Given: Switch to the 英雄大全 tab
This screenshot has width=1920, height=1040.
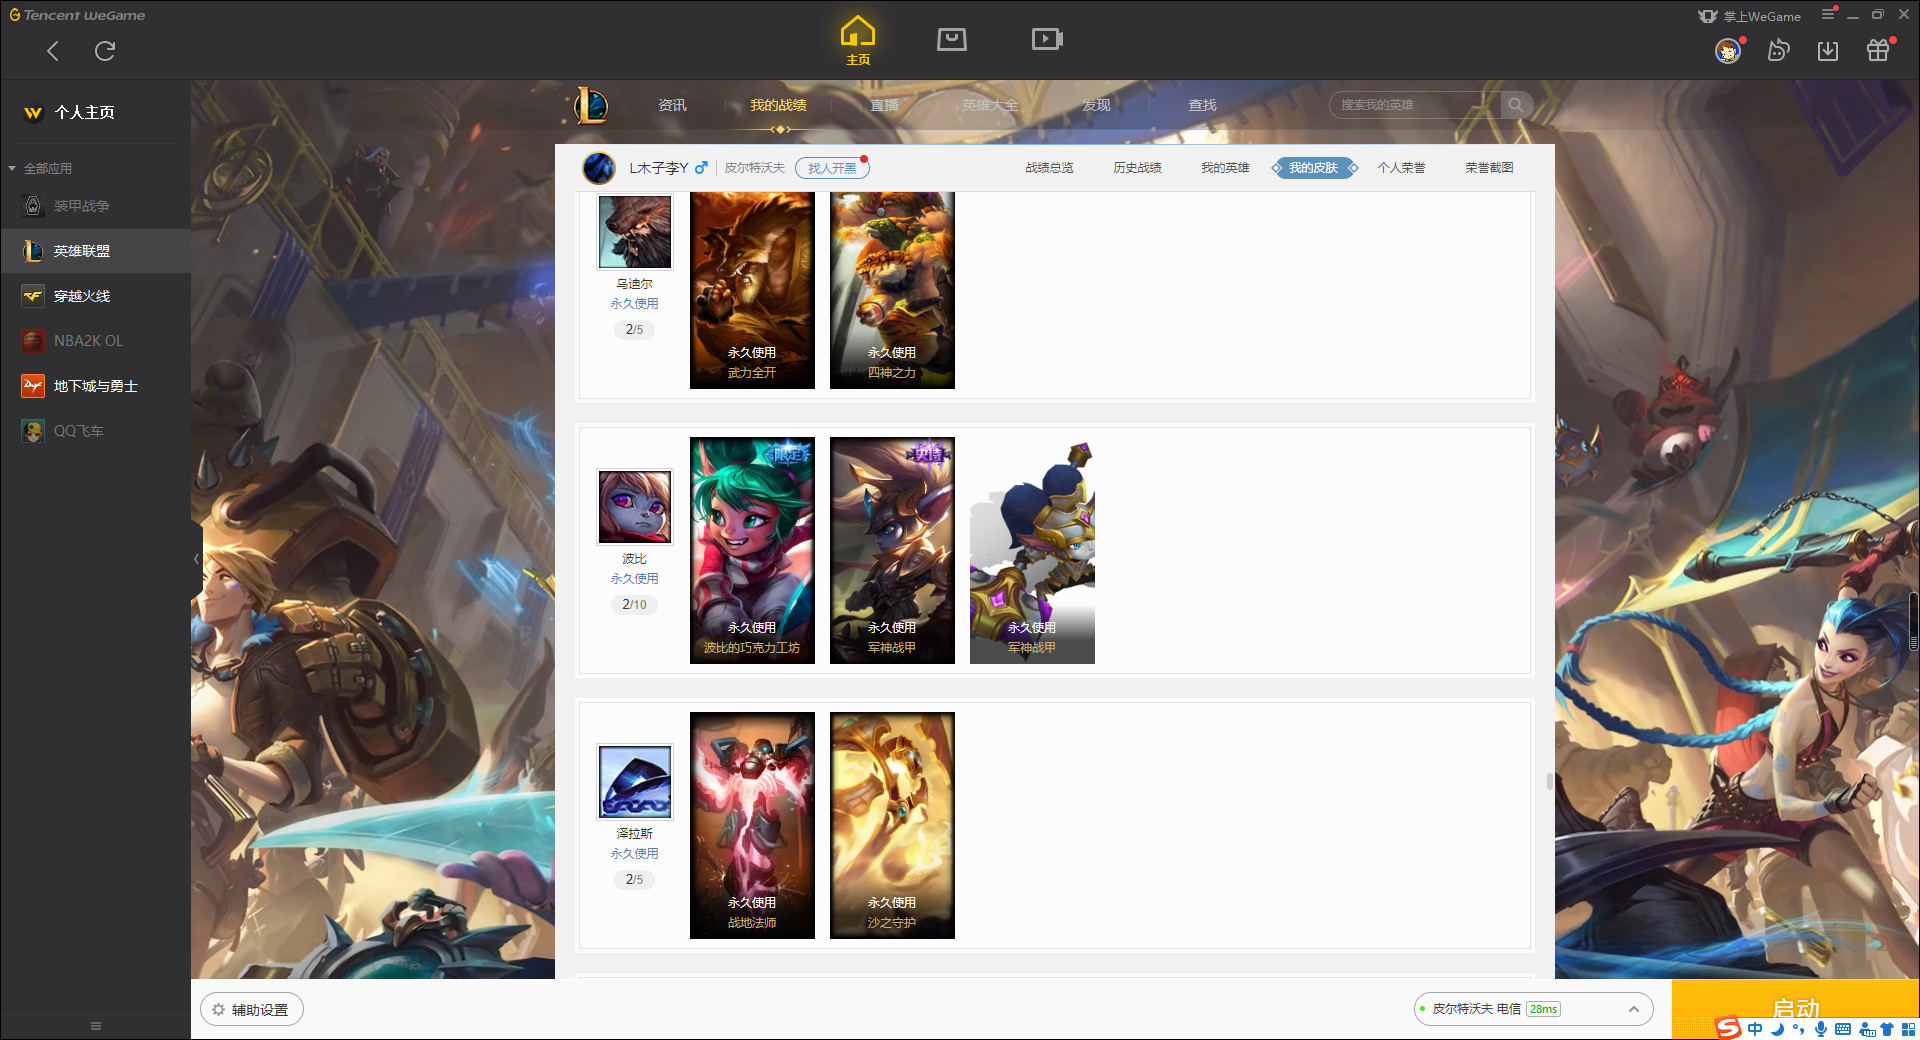Looking at the screenshot, I should (990, 105).
